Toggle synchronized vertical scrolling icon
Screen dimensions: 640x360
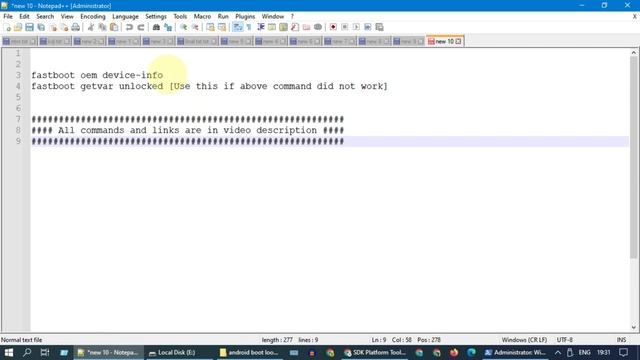pyautogui.click(x=210, y=27)
